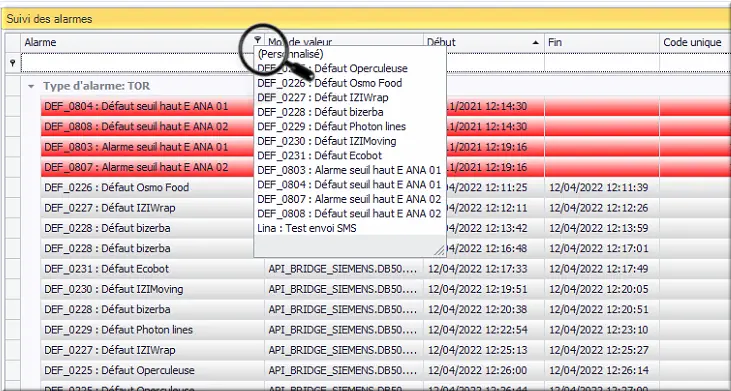The image size is (731, 391).
Task: Choose DEF_0803 Alarme seuil haut filter entry
Action: click(x=349, y=170)
